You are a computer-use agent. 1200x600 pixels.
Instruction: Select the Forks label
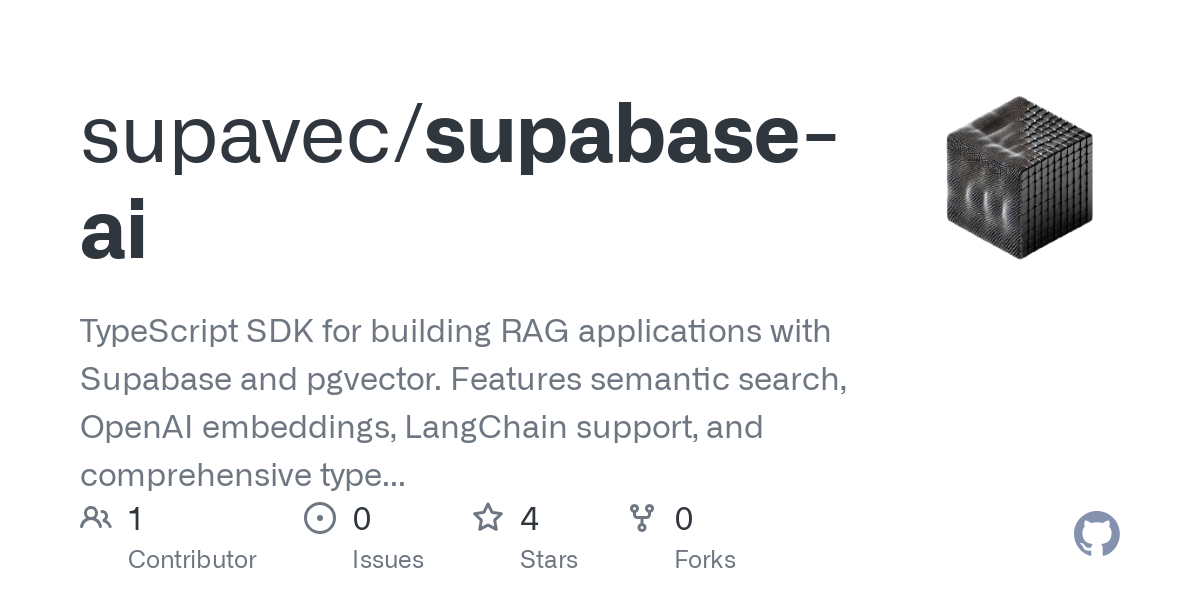(x=705, y=560)
